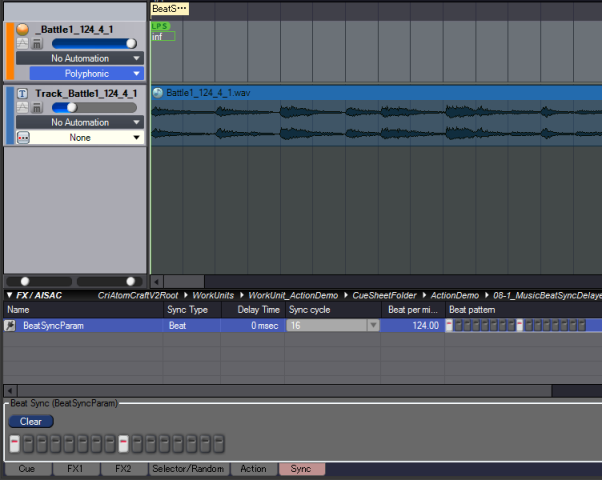Click the pin icon beside BeatSyncParam row
602x480 pixels.
click(x=10, y=326)
